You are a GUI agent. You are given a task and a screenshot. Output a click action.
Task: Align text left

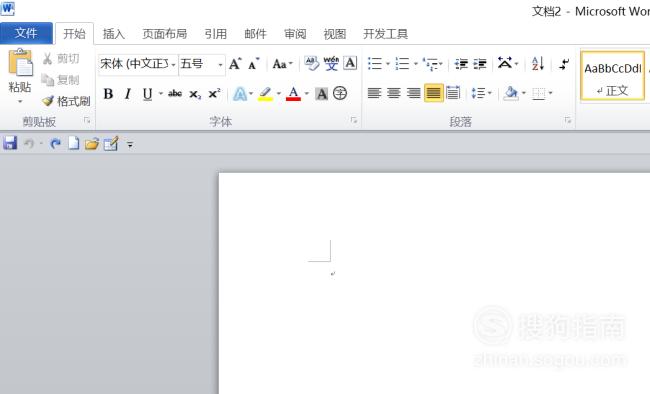pyautogui.click(x=374, y=93)
